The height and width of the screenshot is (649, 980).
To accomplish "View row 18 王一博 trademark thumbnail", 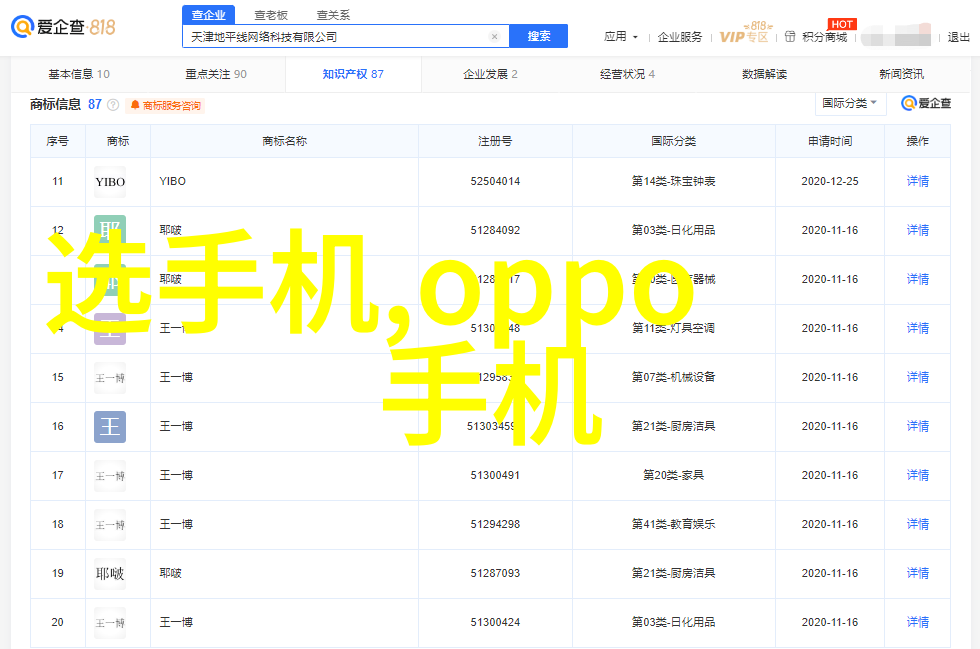I will (x=110, y=525).
